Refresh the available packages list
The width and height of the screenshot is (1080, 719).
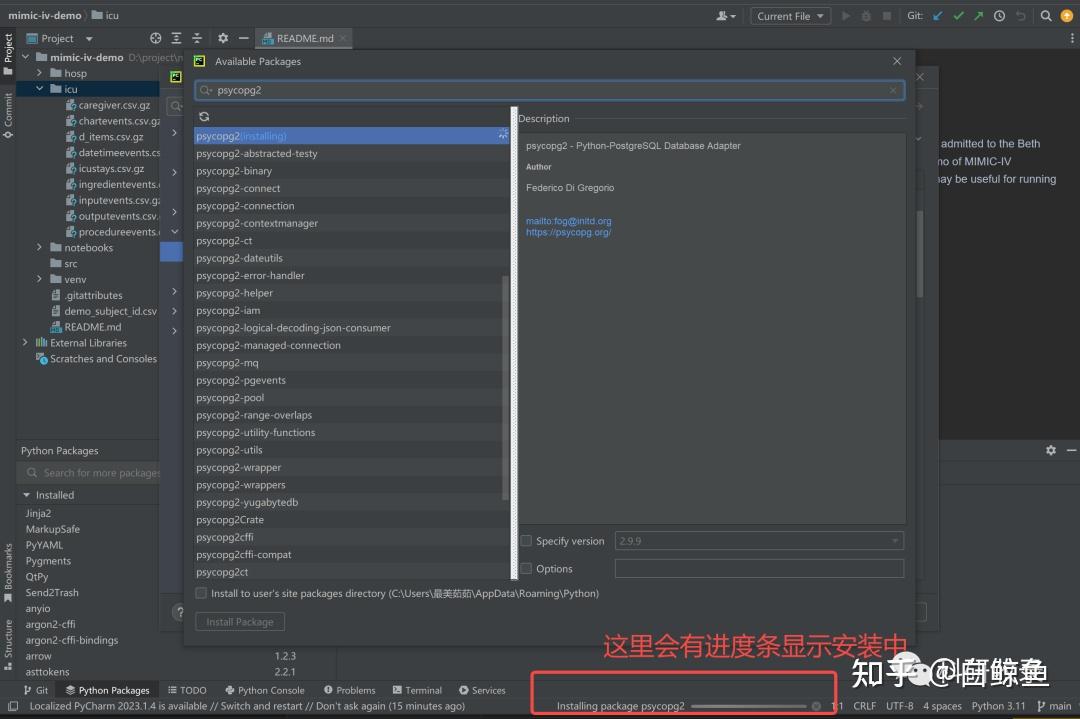pos(205,115)
